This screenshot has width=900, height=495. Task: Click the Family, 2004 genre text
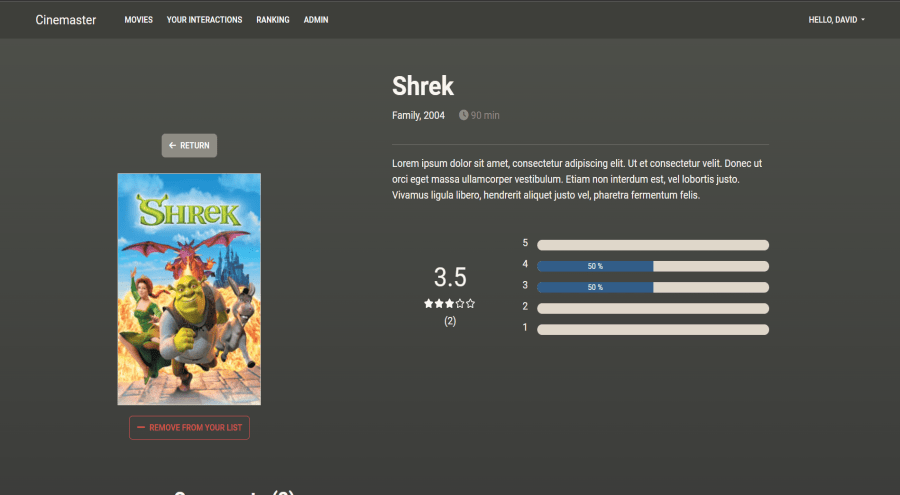[x=418, y=115]
